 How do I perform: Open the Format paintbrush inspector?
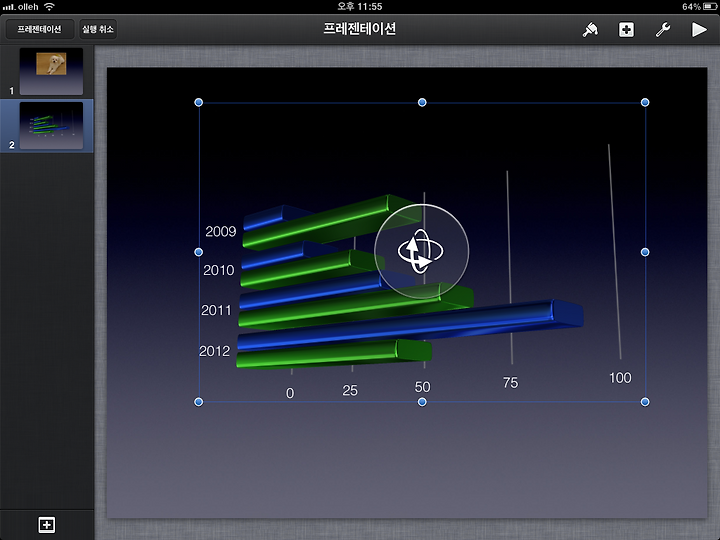[x=590, y=30]
